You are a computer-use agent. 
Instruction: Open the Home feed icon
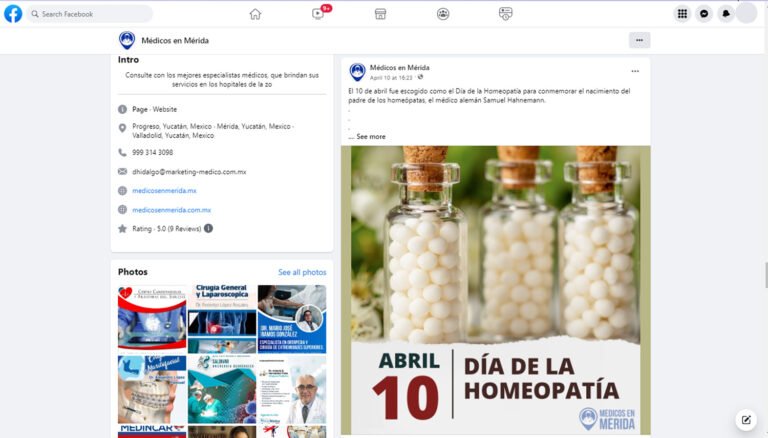click(255, 14)
